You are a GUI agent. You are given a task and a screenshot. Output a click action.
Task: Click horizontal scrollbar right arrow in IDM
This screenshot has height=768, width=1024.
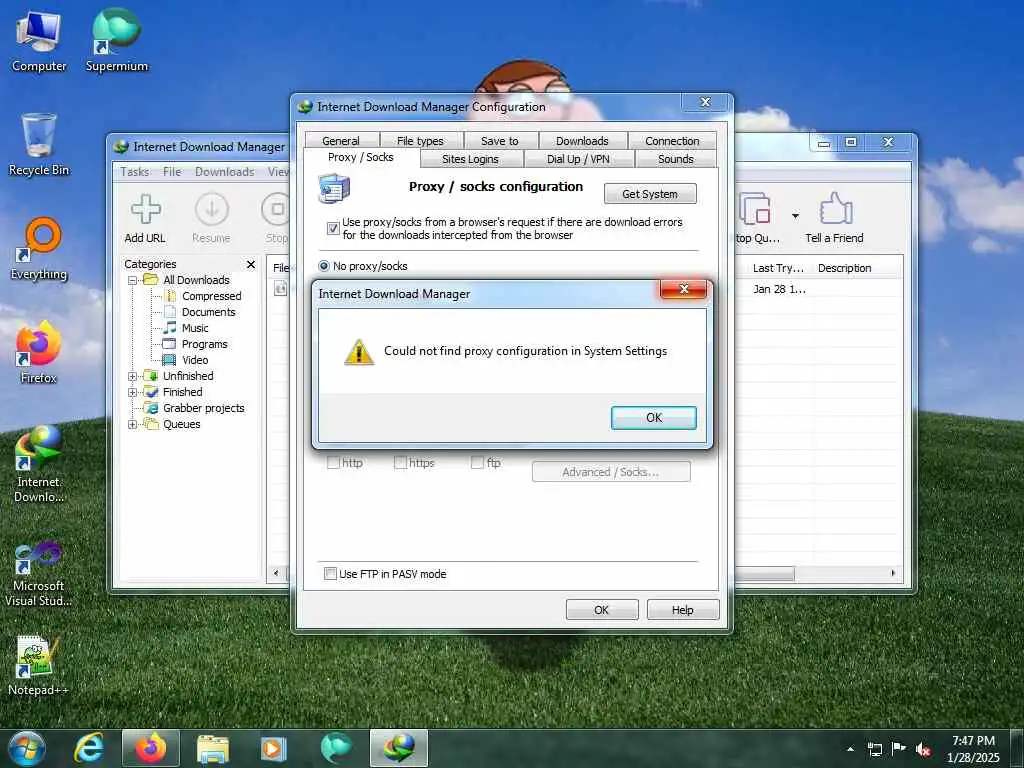click(x=893, y=573)
